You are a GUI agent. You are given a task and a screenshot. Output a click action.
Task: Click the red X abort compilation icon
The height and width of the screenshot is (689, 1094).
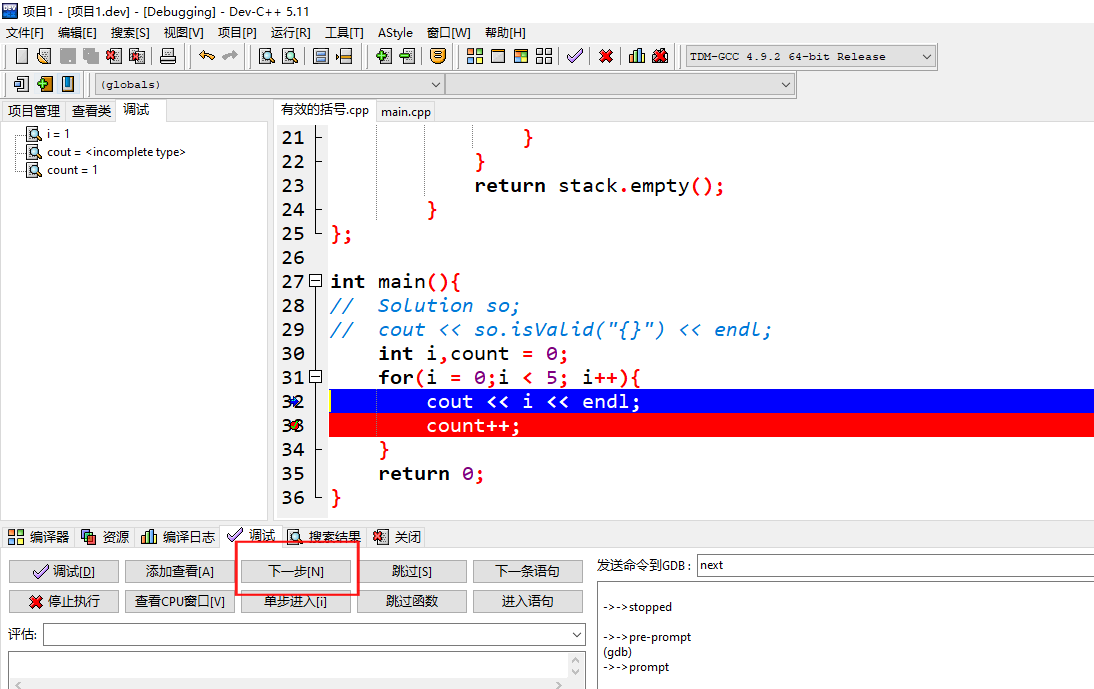605,57
